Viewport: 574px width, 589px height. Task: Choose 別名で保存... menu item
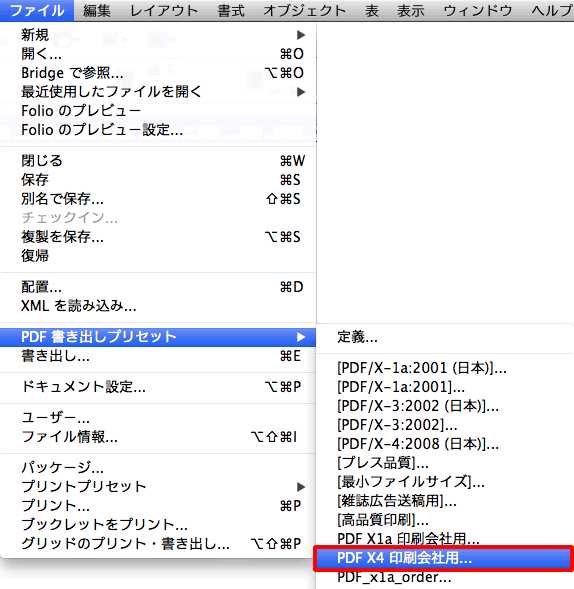pos(158,199)
